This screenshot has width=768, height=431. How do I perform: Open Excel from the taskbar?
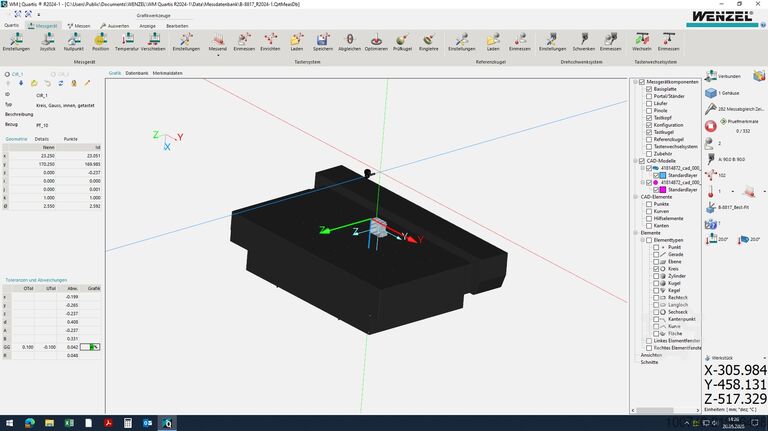click(x=69, y=423)
